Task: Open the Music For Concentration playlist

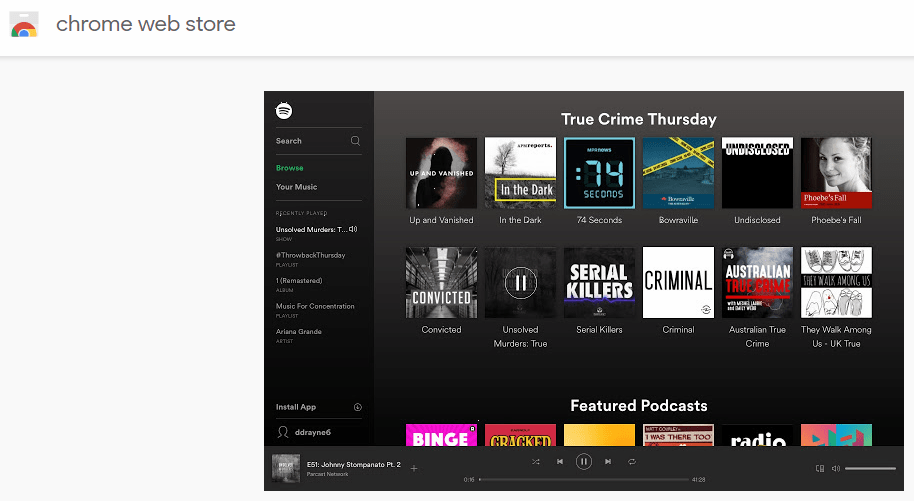Action: (315, 306)
